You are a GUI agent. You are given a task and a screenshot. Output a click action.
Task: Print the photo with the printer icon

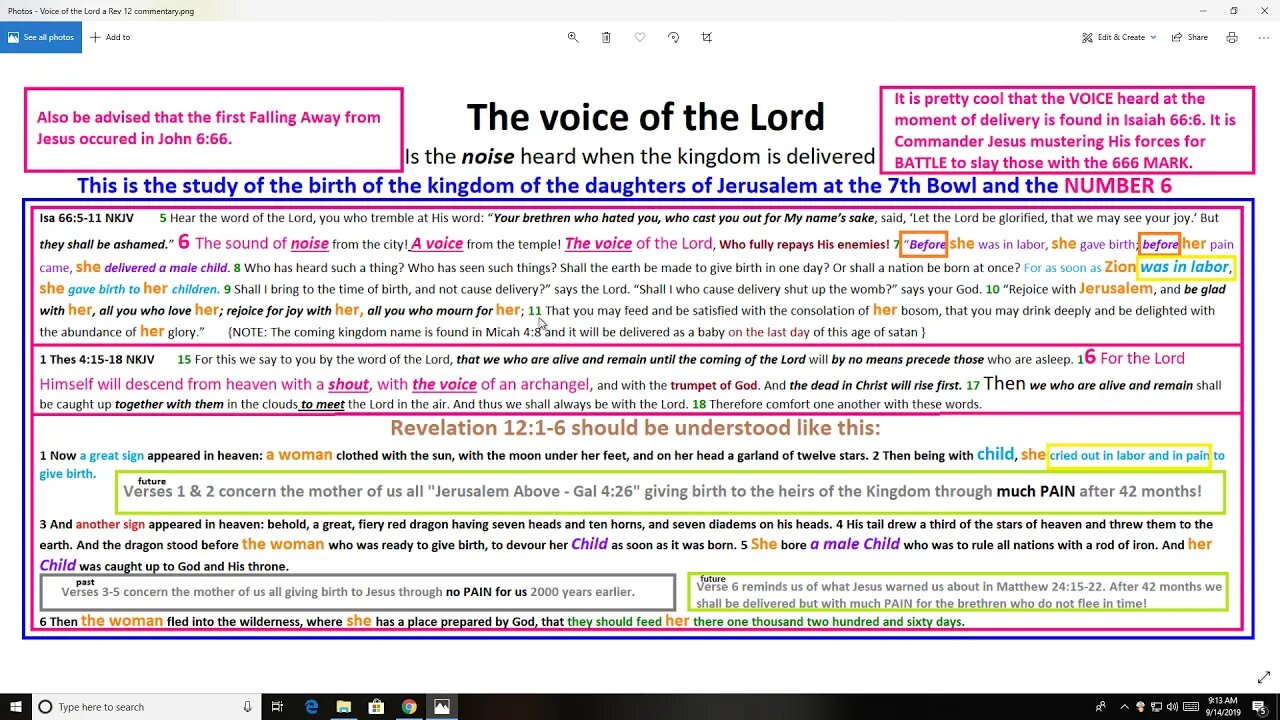click(1232, 37)
